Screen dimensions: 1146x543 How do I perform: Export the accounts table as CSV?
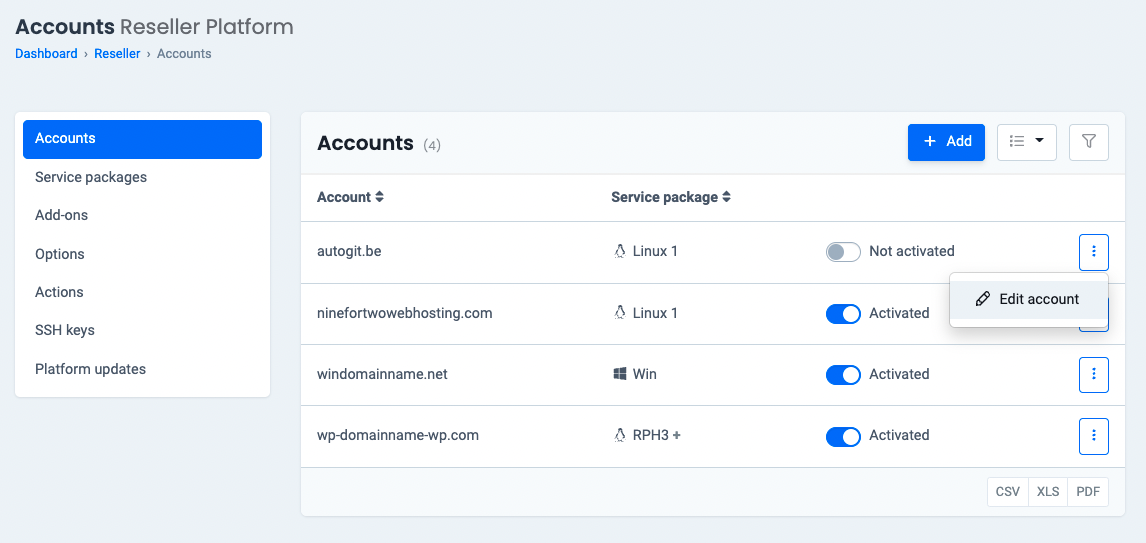[x=1008, y=492]
